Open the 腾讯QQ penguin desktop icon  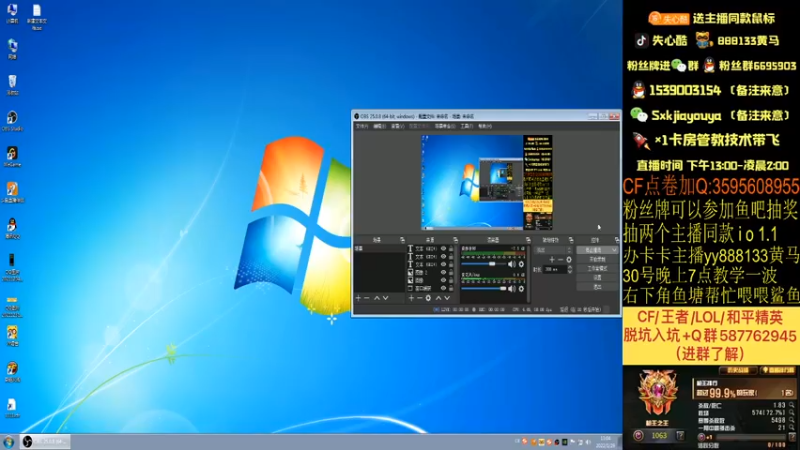point(12,228)
